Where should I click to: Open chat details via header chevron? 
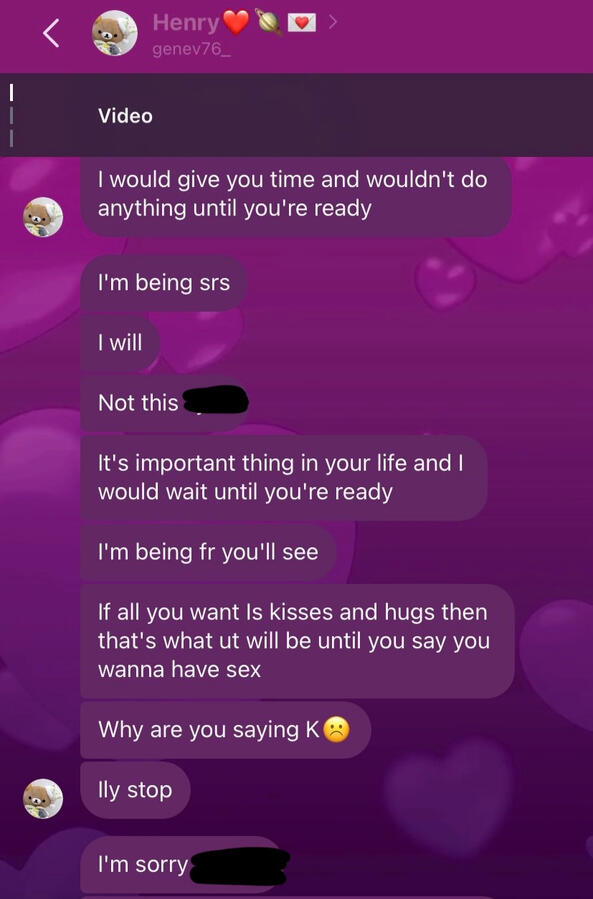(x=332, y=22)
